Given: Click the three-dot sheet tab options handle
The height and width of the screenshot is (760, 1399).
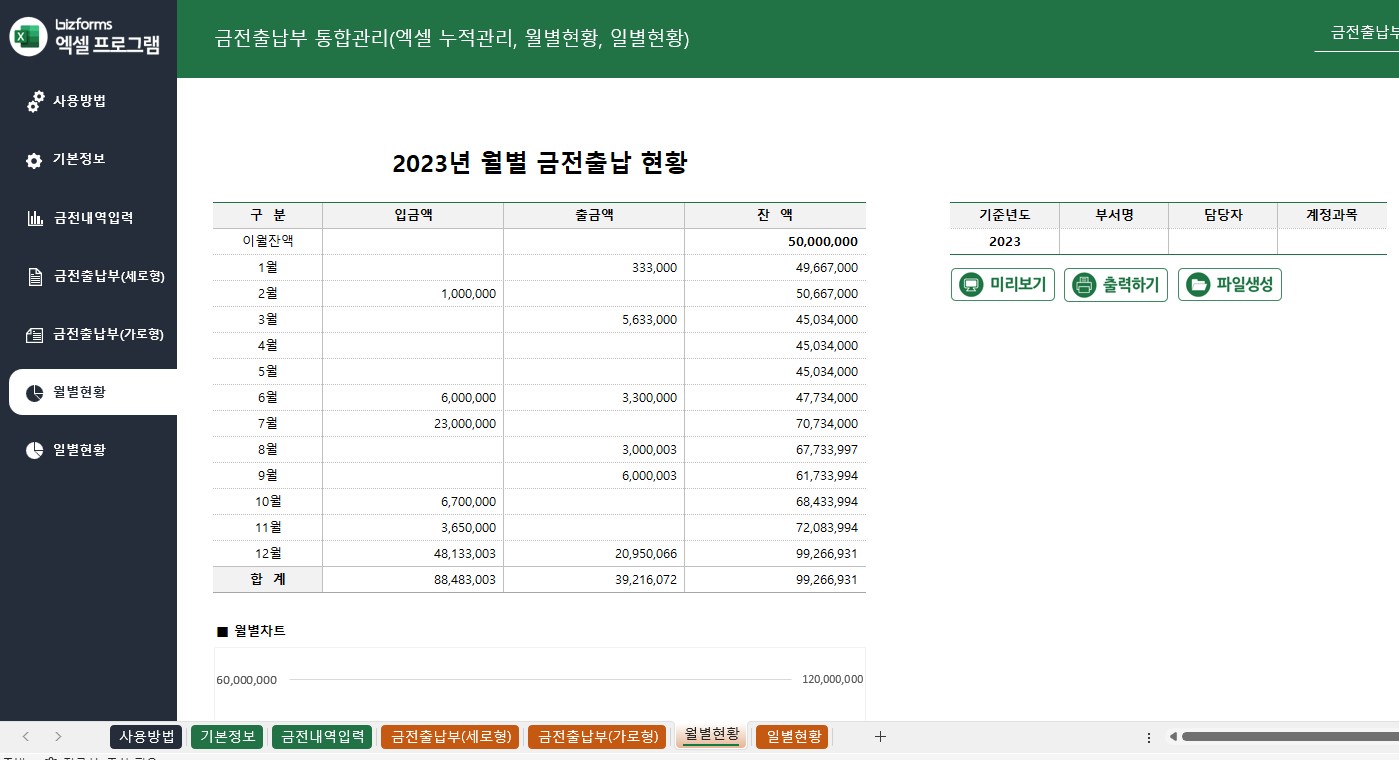Looking at the screenshot, I should point(1148,737).
